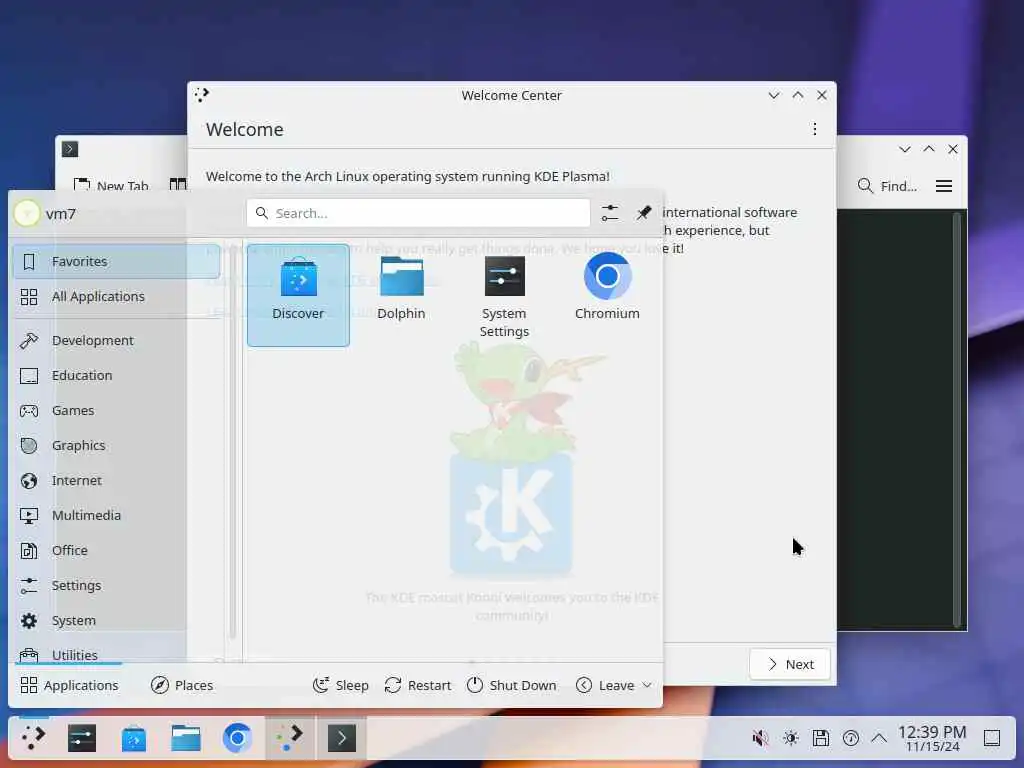This screenshot has width=1024, height=768.
Task: Open the Konsole hamburger menu
Action: click(x=944, y=186)
